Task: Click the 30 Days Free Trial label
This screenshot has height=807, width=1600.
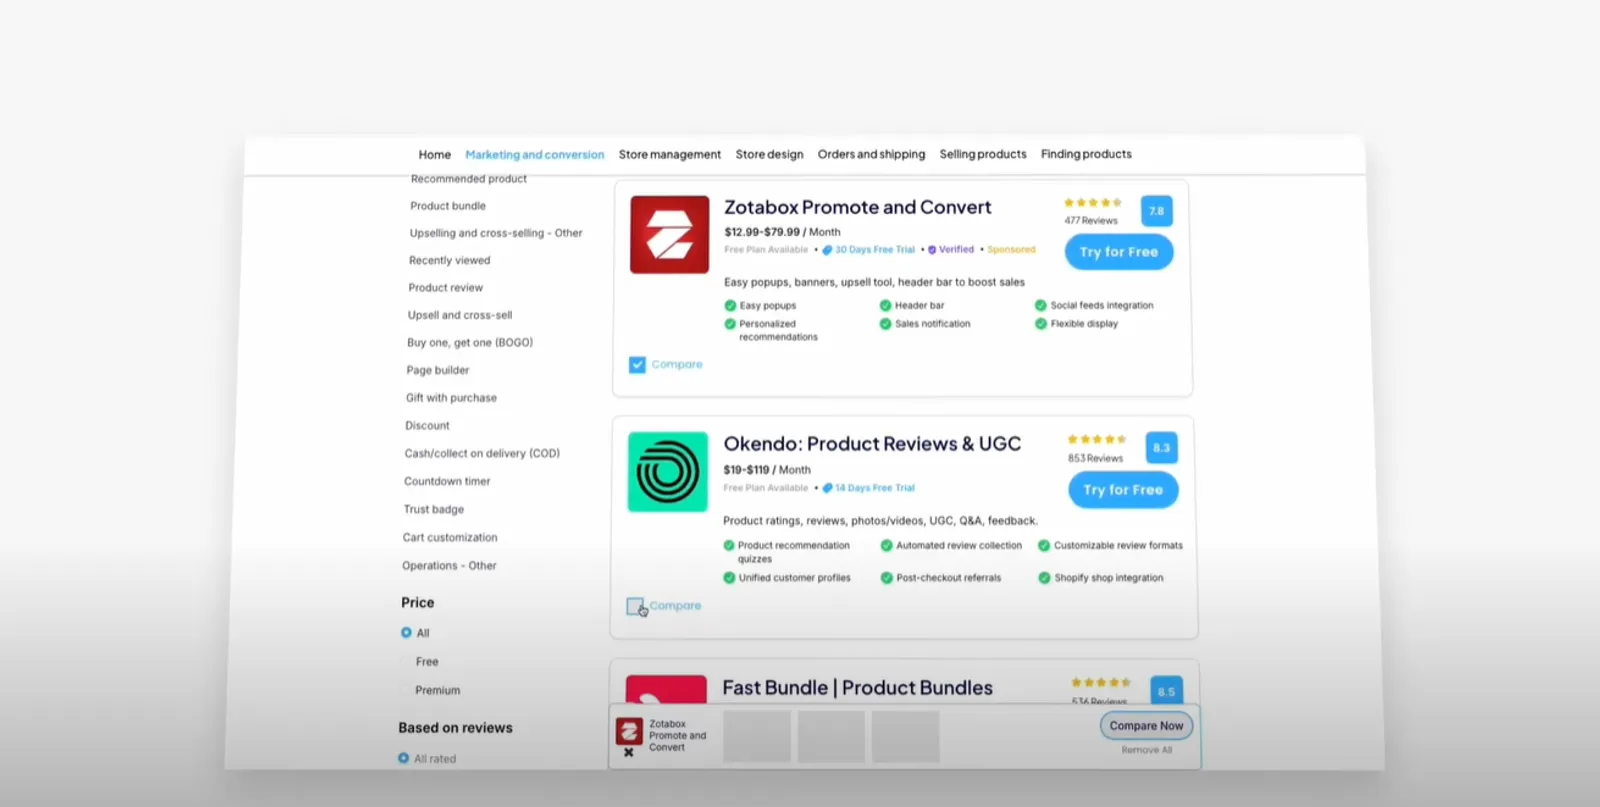Action: point(869,250)
